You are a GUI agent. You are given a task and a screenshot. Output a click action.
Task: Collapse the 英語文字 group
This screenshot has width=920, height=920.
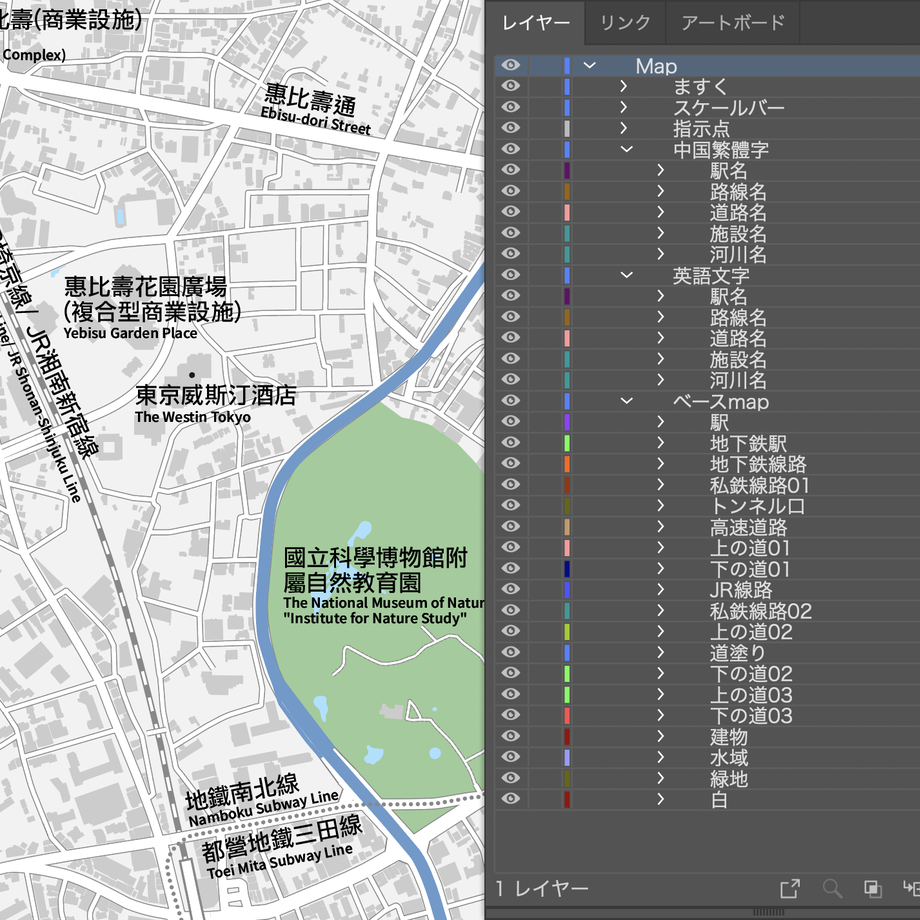point(627,275)
